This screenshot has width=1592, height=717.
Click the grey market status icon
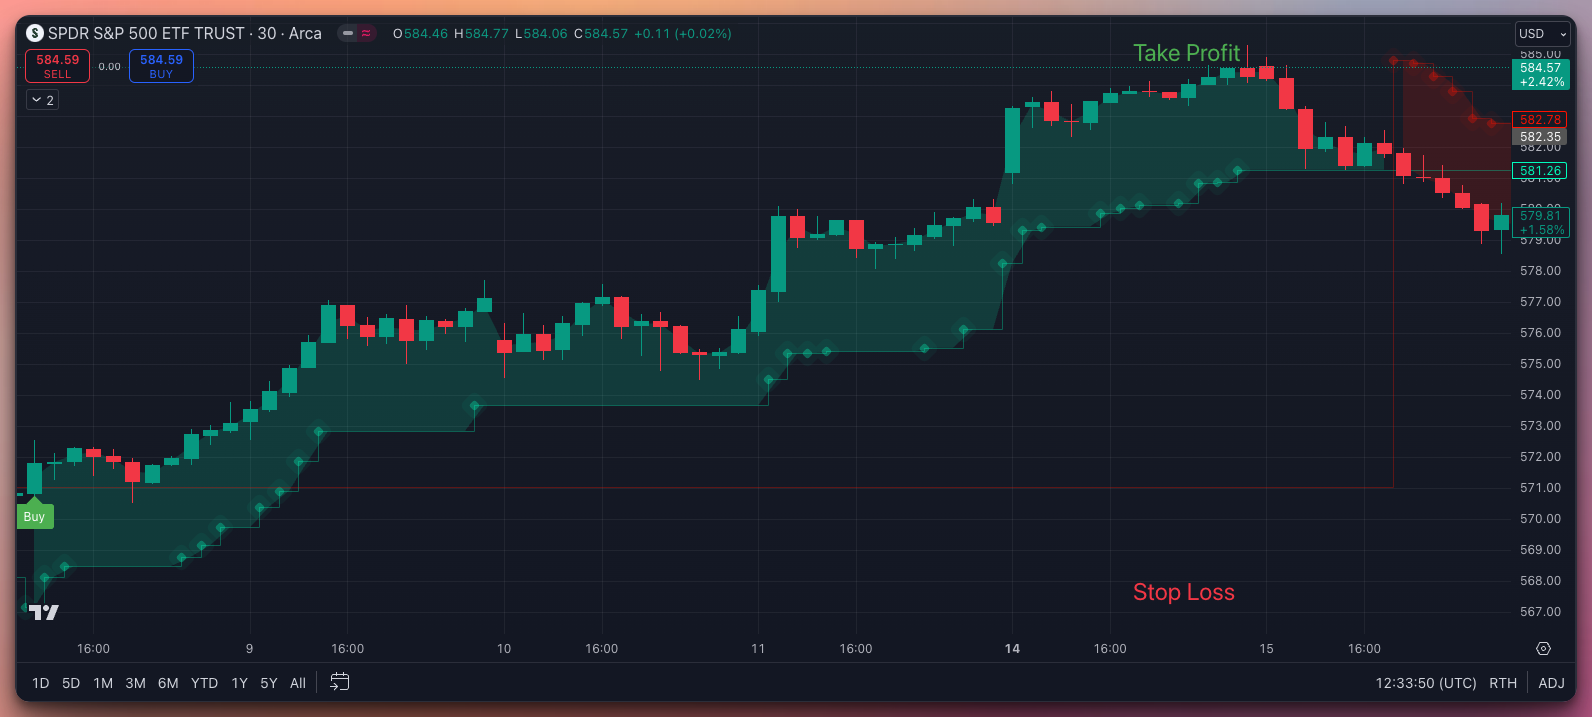point(348,33)
